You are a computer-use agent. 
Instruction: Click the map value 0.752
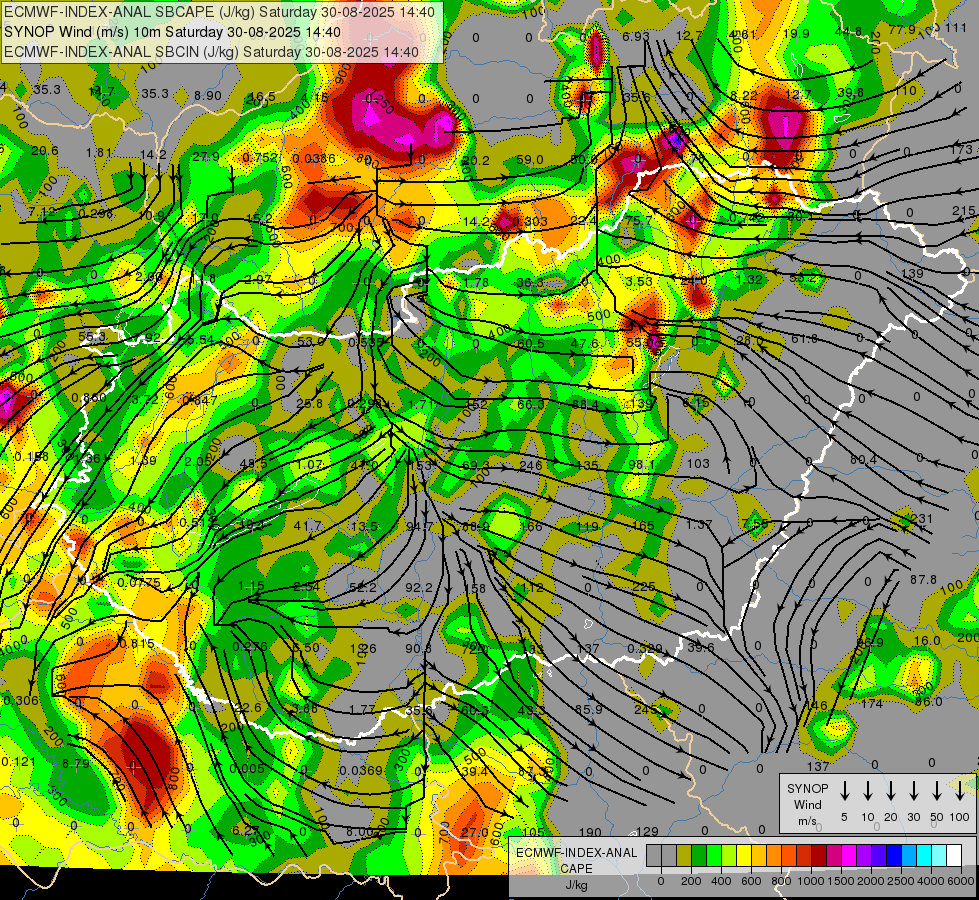(x=260, y=157)
